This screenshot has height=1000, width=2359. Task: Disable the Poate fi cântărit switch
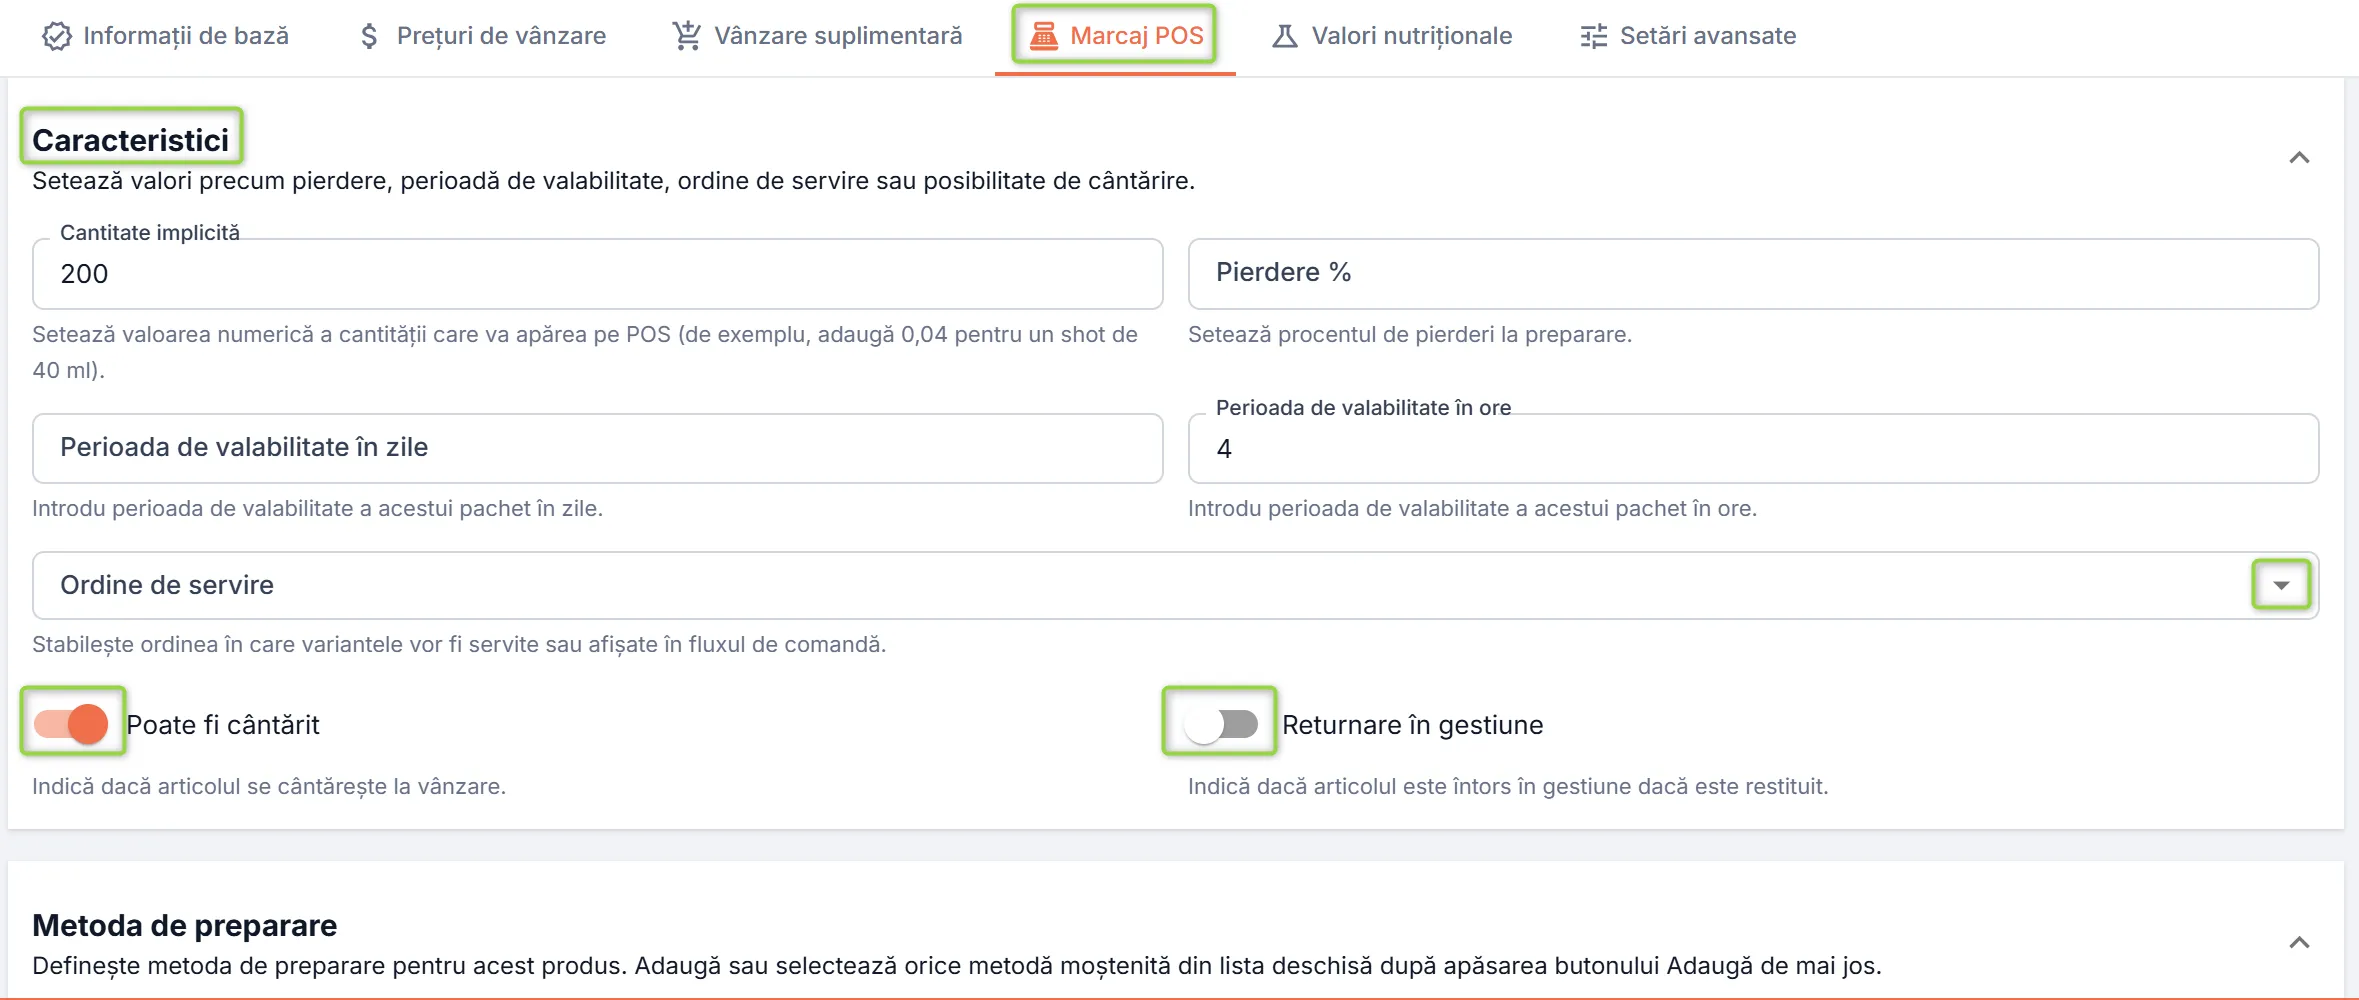point(71,724)
